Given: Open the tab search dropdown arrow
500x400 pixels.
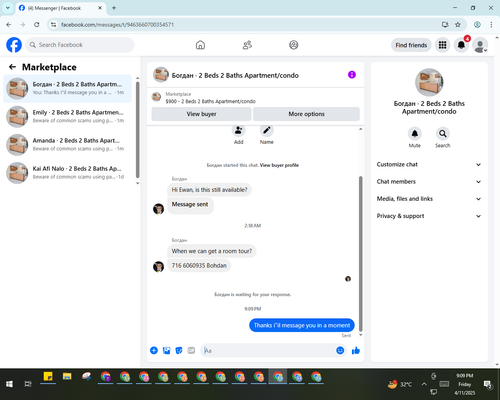Looking at the screenshot, I should tap(8, 8).
